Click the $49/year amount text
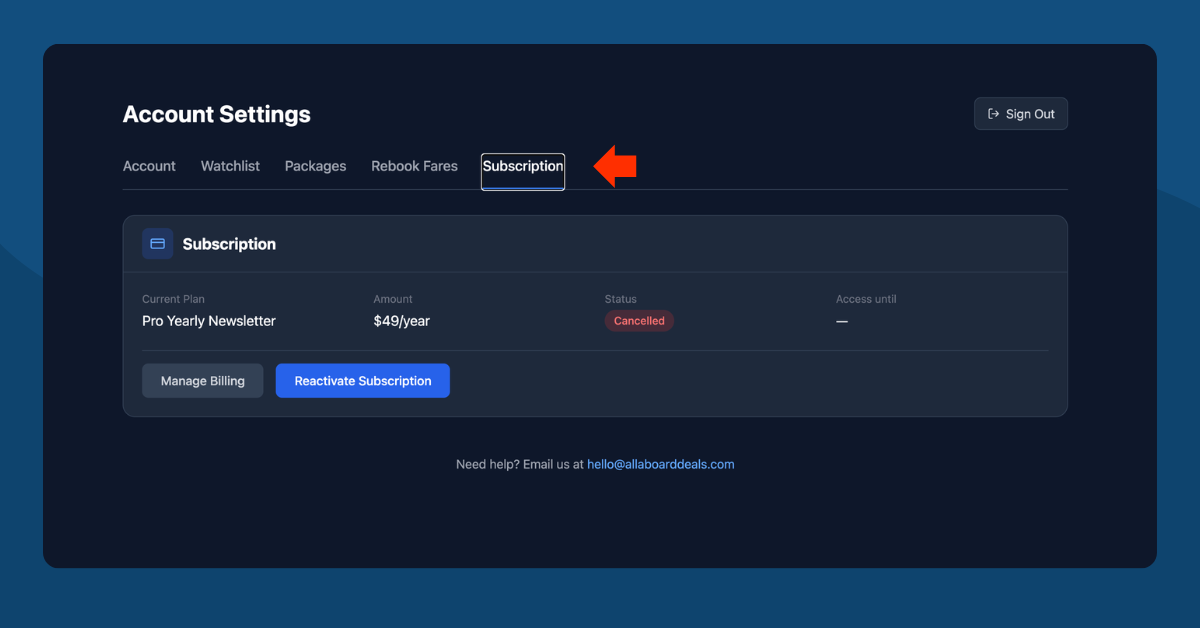1200x628 pixels. [x=401, y=320]
